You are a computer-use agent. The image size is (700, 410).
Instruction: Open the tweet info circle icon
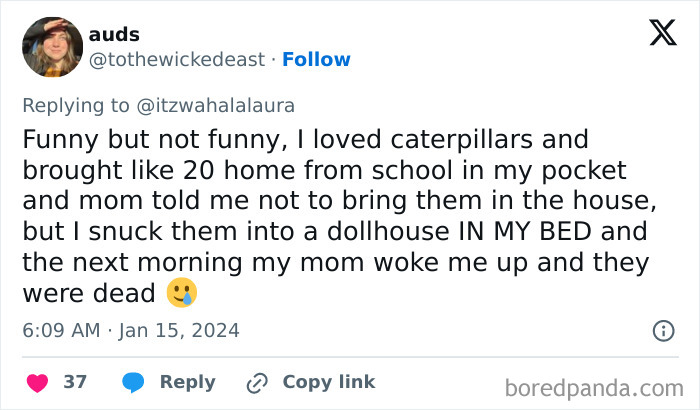coord(662,330)
